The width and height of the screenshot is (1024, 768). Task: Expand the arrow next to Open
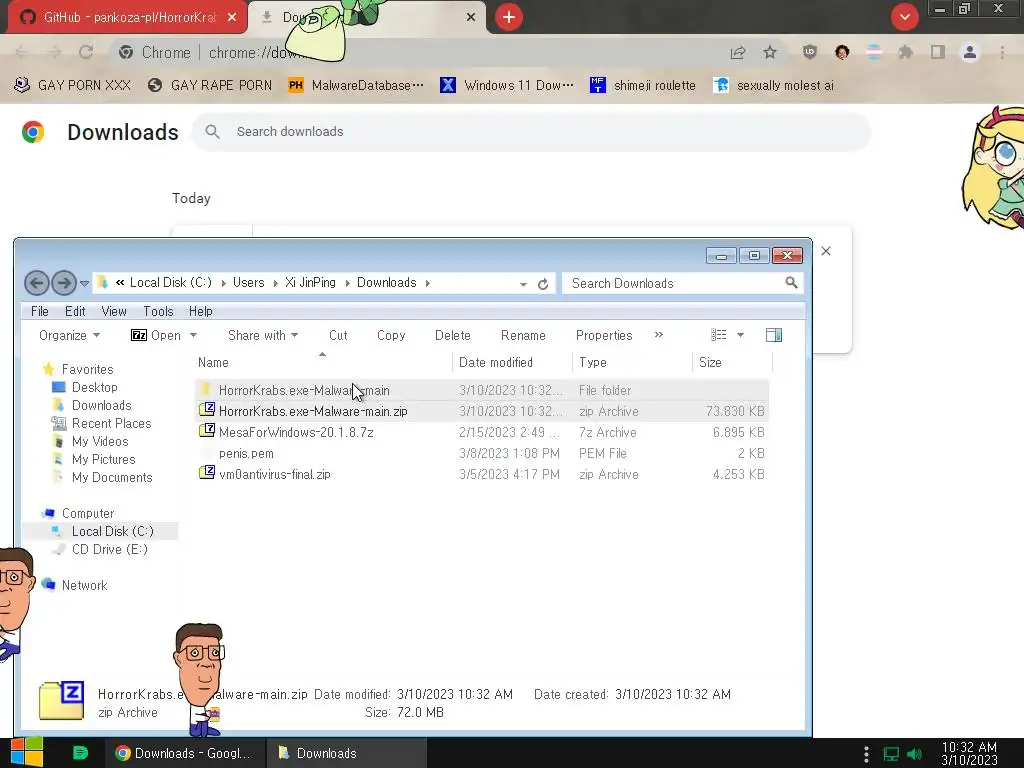coord(193,335)
